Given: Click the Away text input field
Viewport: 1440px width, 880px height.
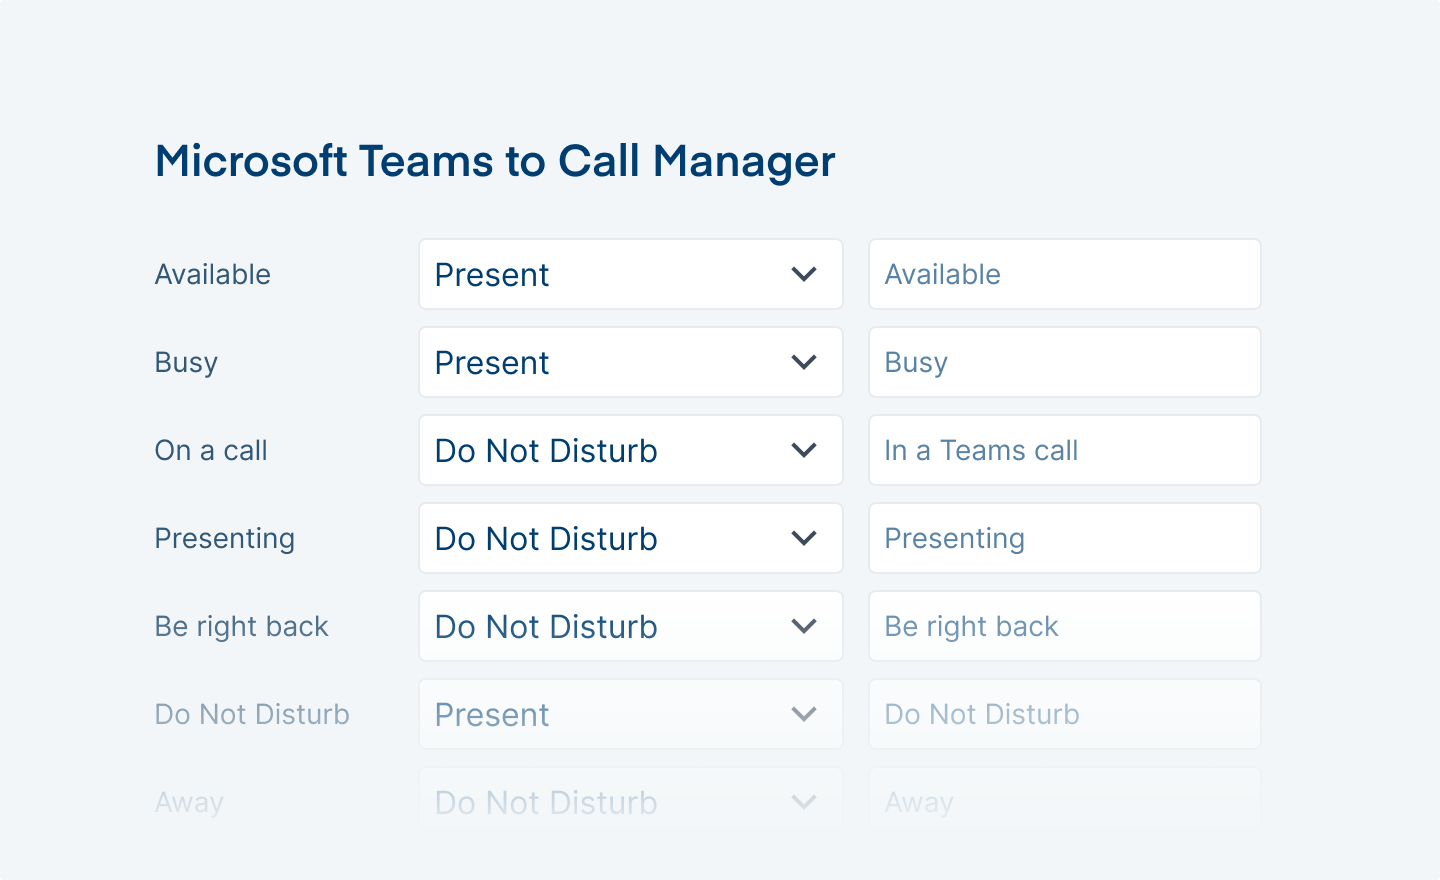Looking at the screenshot, I should pos(1064,802).
